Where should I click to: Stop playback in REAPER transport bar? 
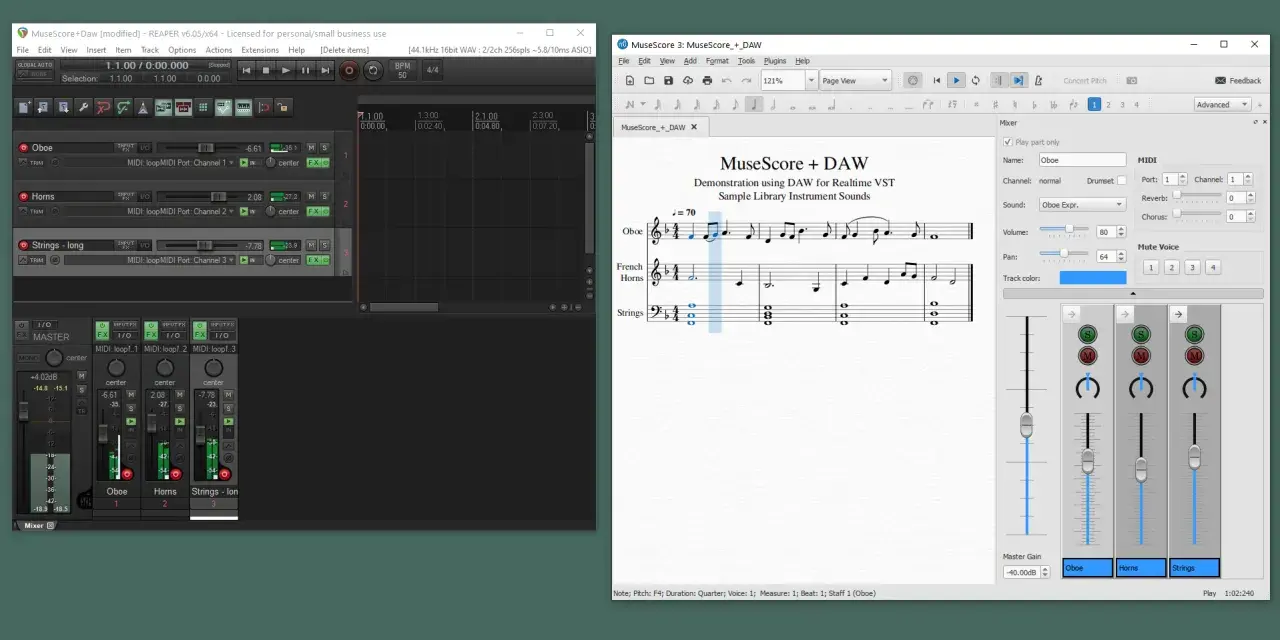(x=266, y=70)
